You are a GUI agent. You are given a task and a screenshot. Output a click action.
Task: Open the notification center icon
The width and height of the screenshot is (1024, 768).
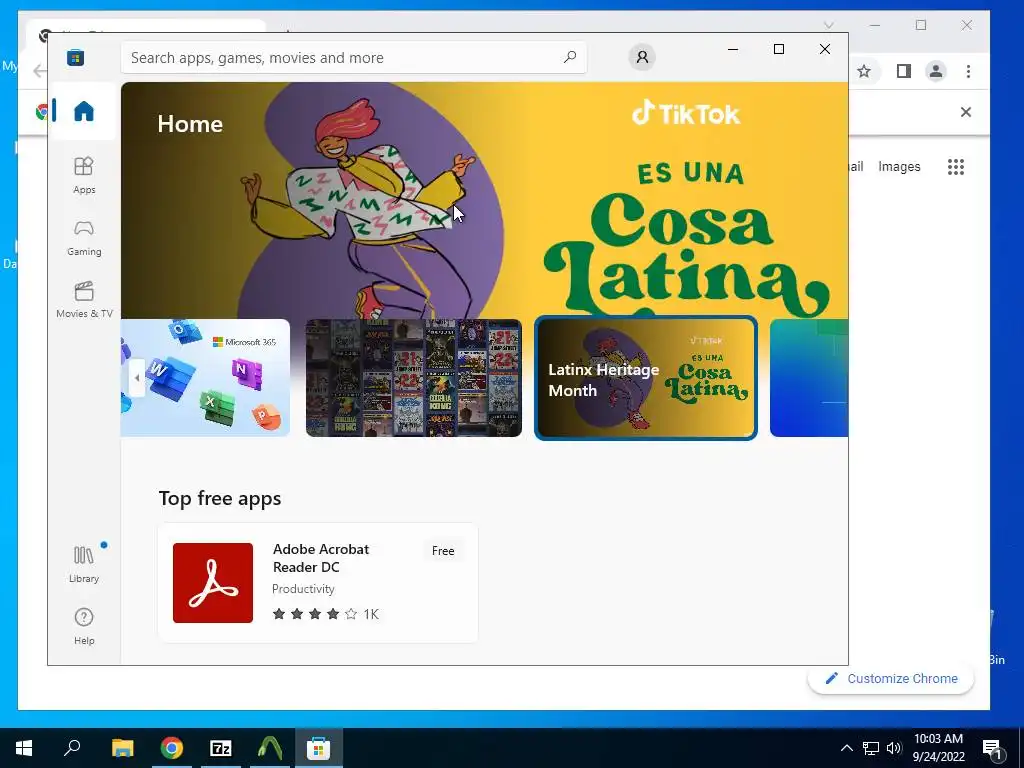point(992,748)
